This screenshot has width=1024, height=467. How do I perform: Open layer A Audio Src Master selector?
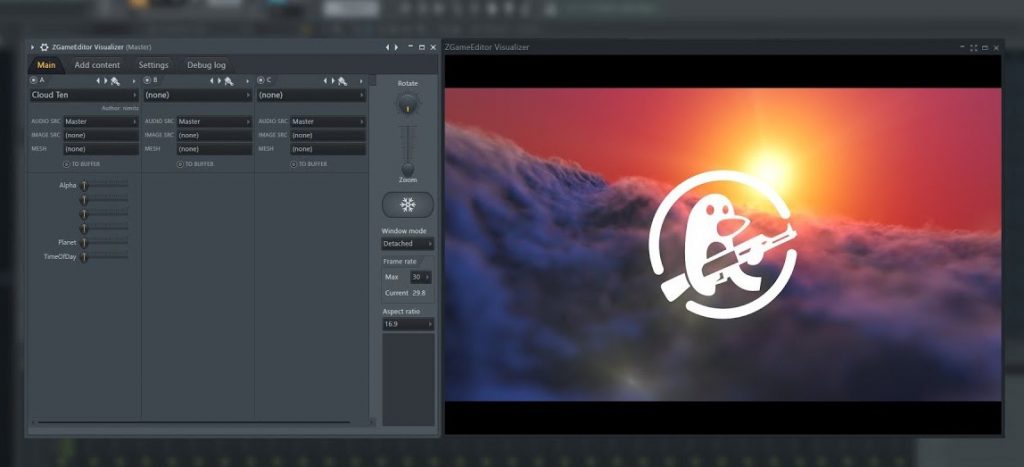pos(100,121)
